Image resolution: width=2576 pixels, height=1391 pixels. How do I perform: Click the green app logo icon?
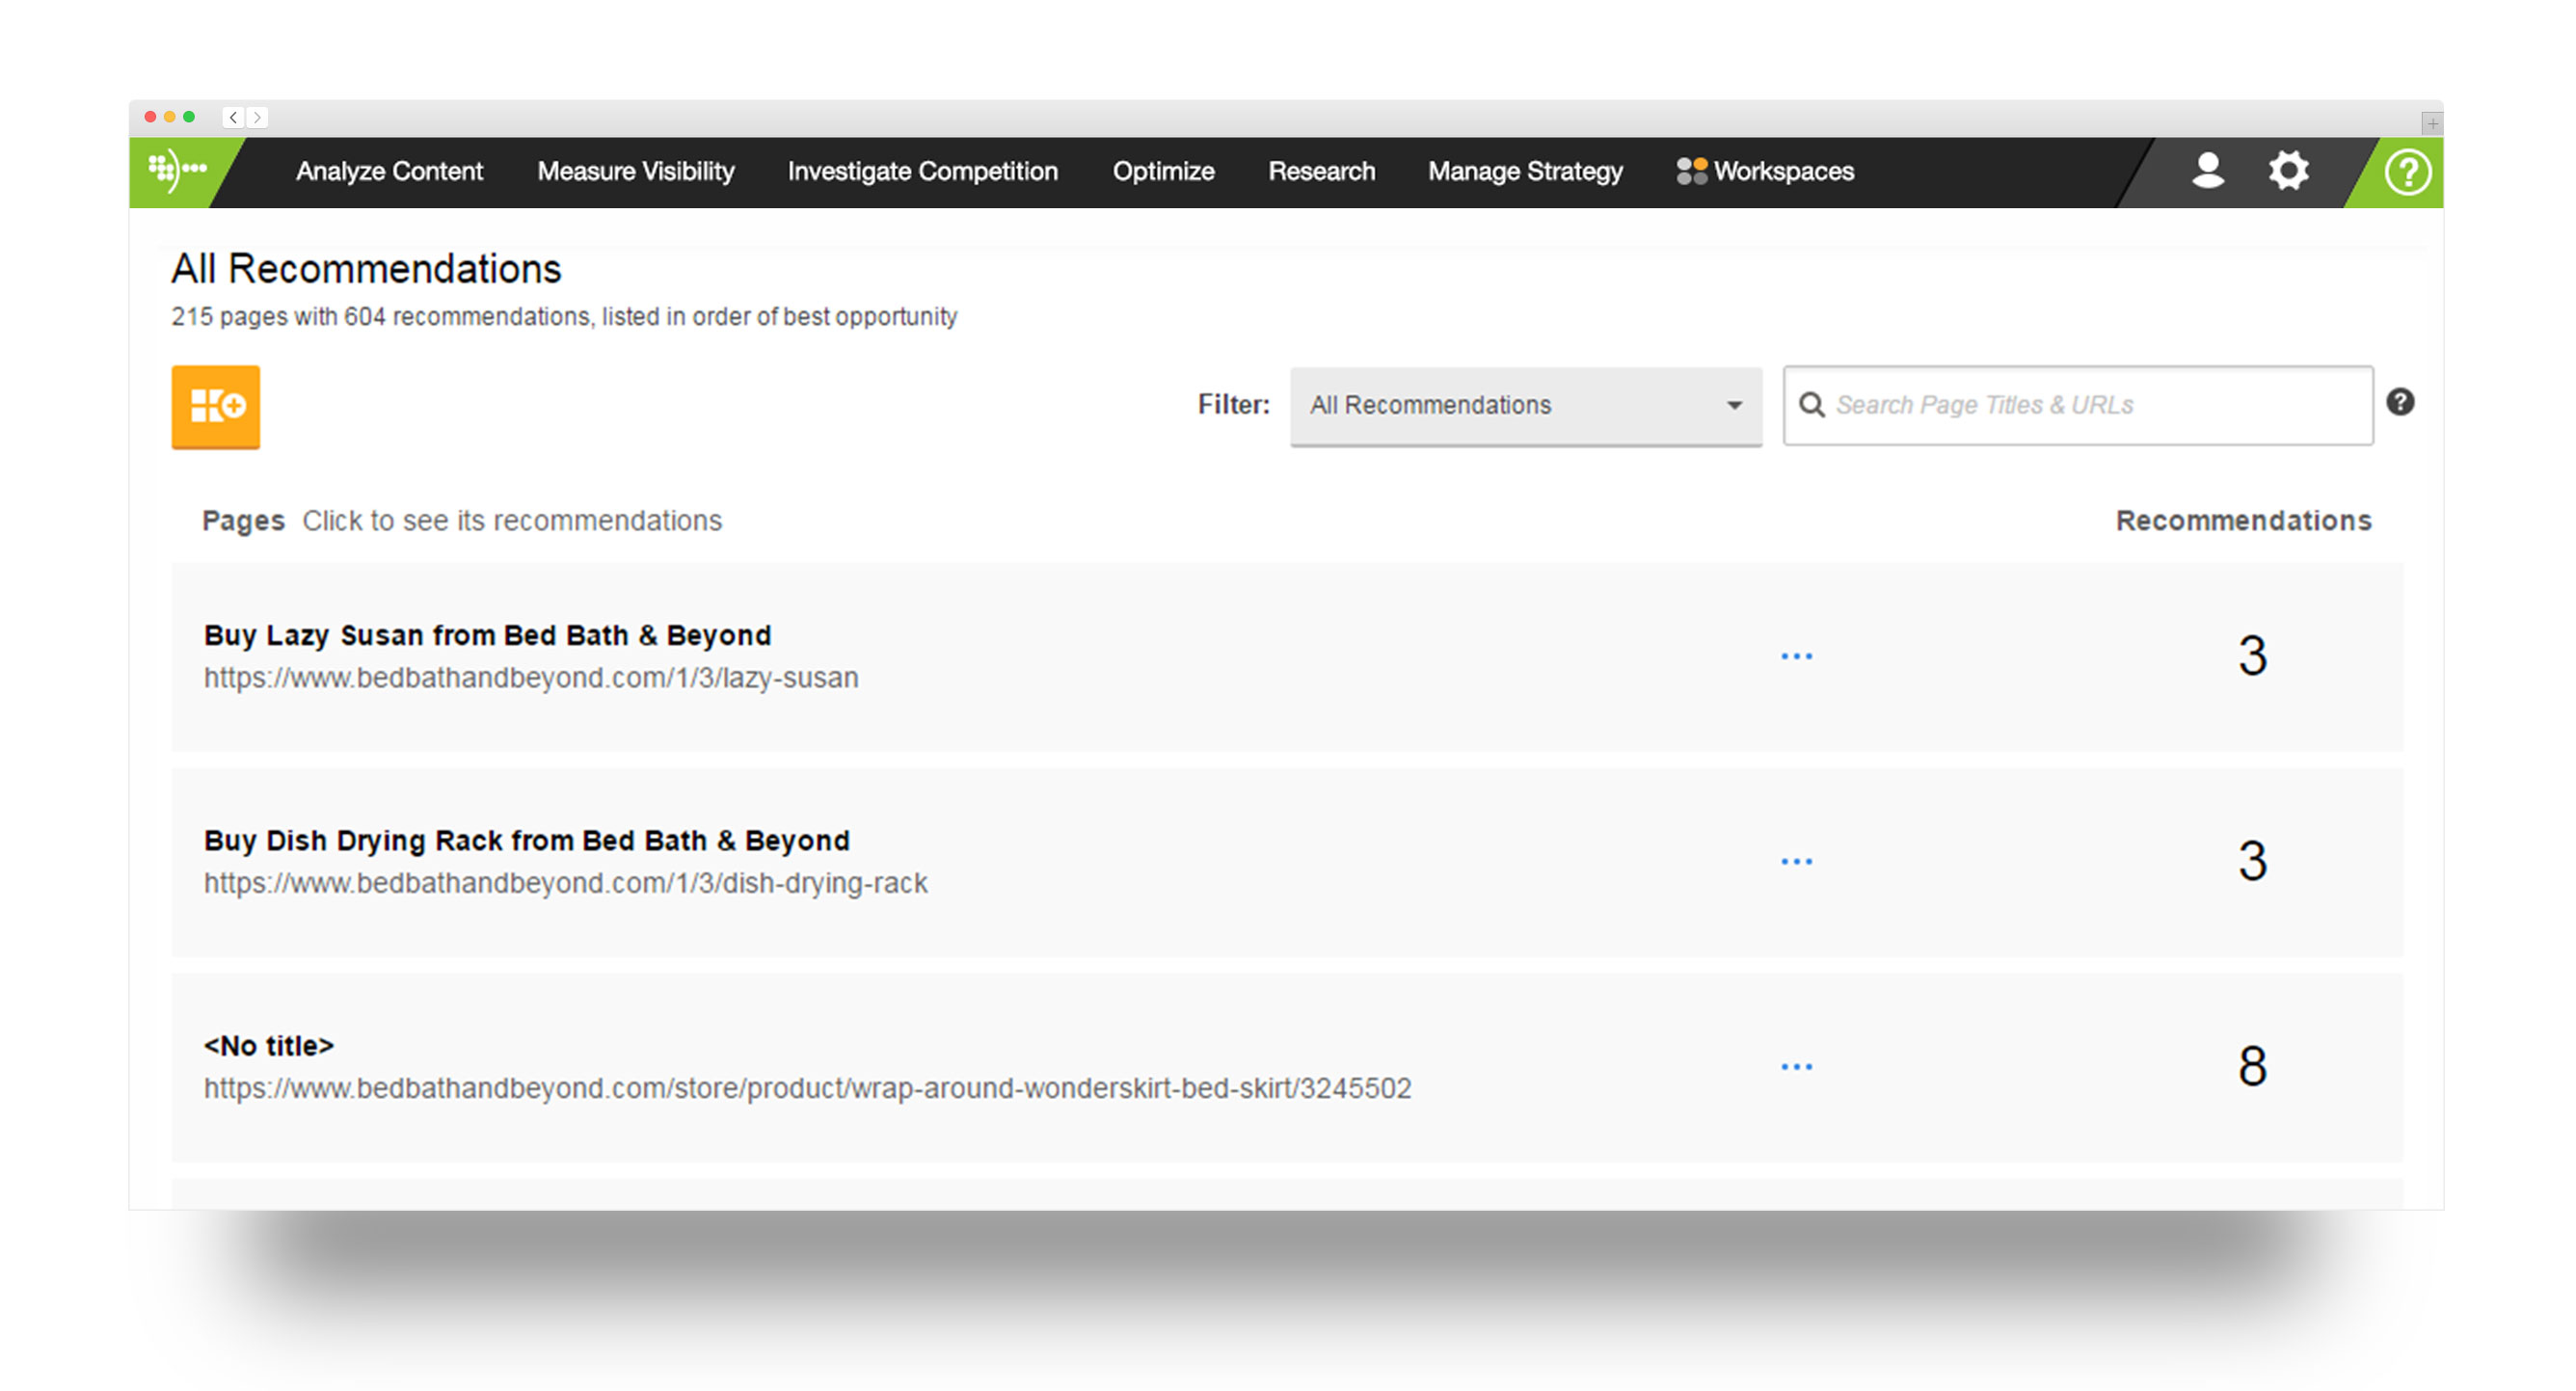pos(177,170)
